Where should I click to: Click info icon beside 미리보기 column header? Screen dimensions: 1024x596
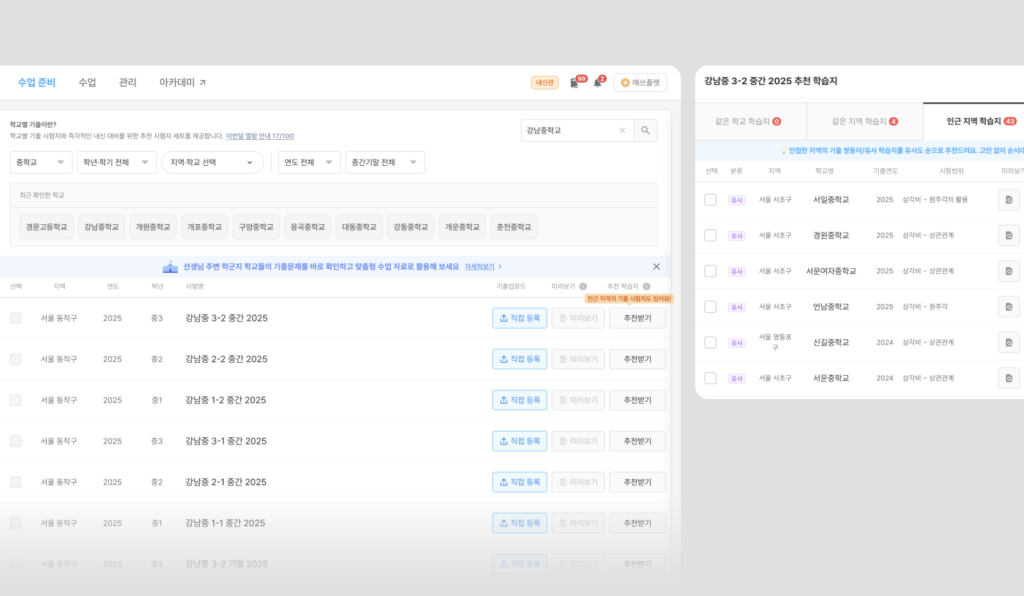pos(583,287)
